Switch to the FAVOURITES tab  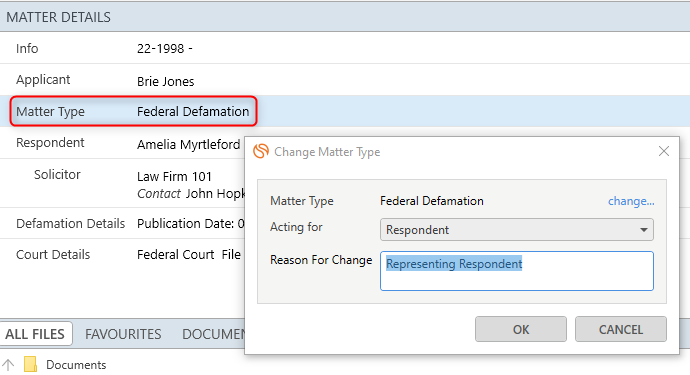[123, 334]
